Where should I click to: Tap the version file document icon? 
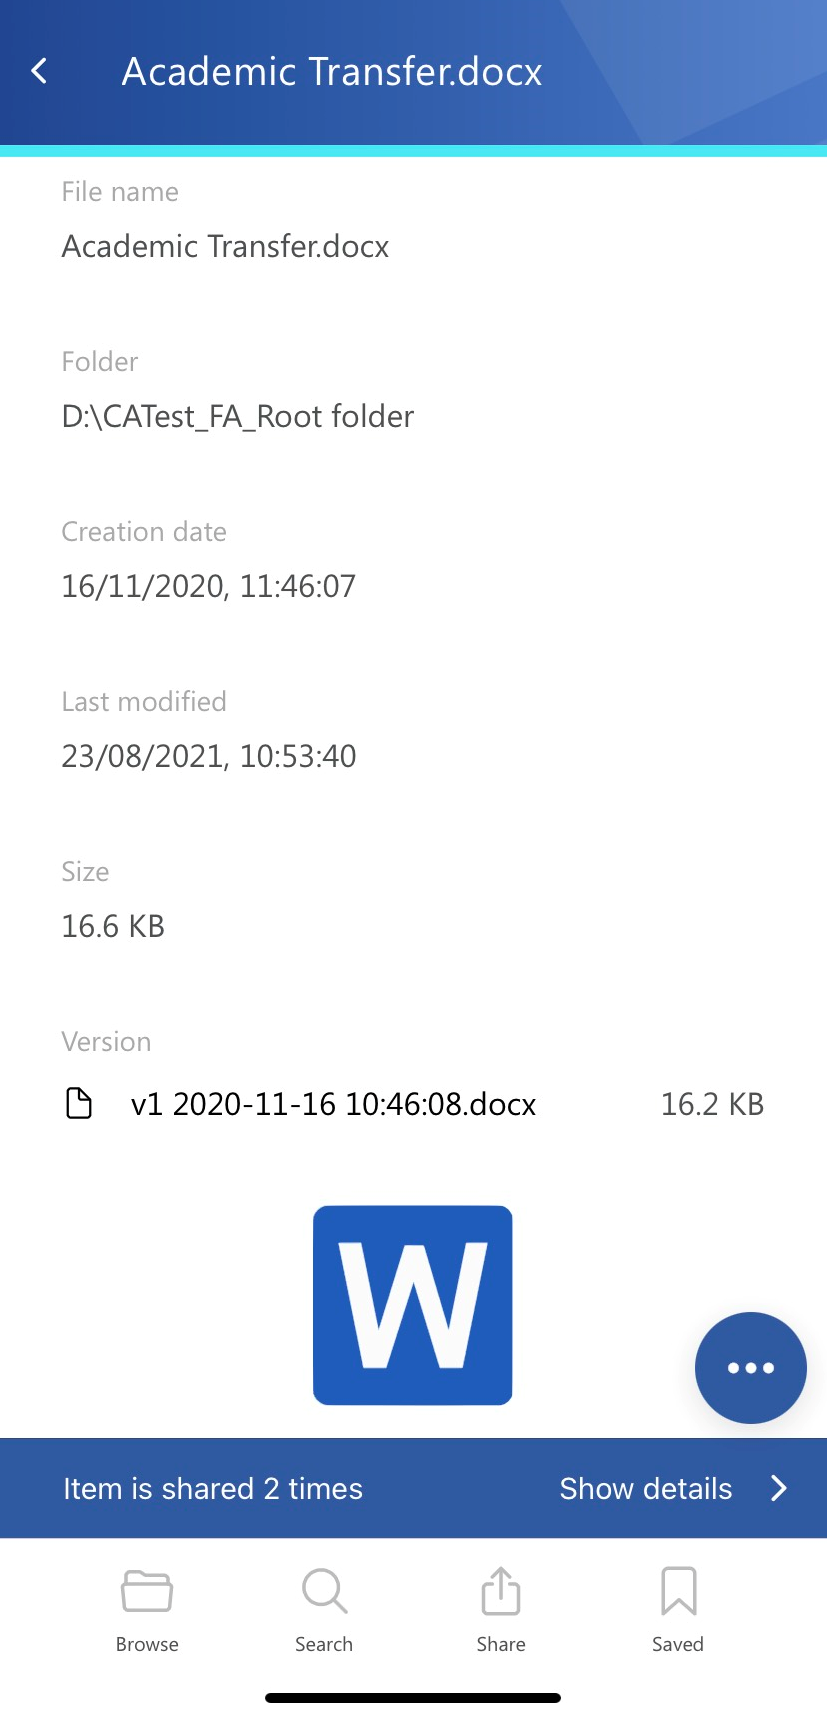coord(79,1104)
